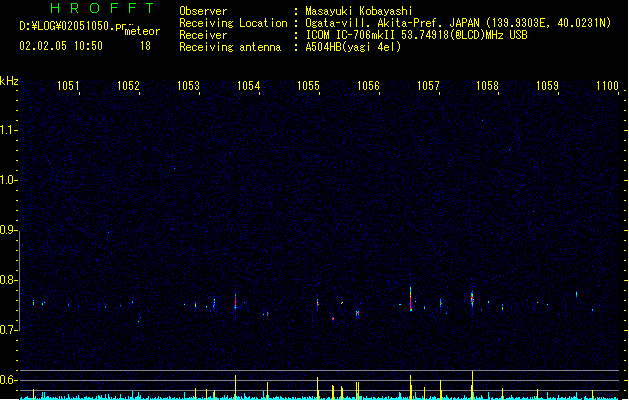Click the 'Receiving Location' label
Screen dimensions: 629x400
point(233,23)
